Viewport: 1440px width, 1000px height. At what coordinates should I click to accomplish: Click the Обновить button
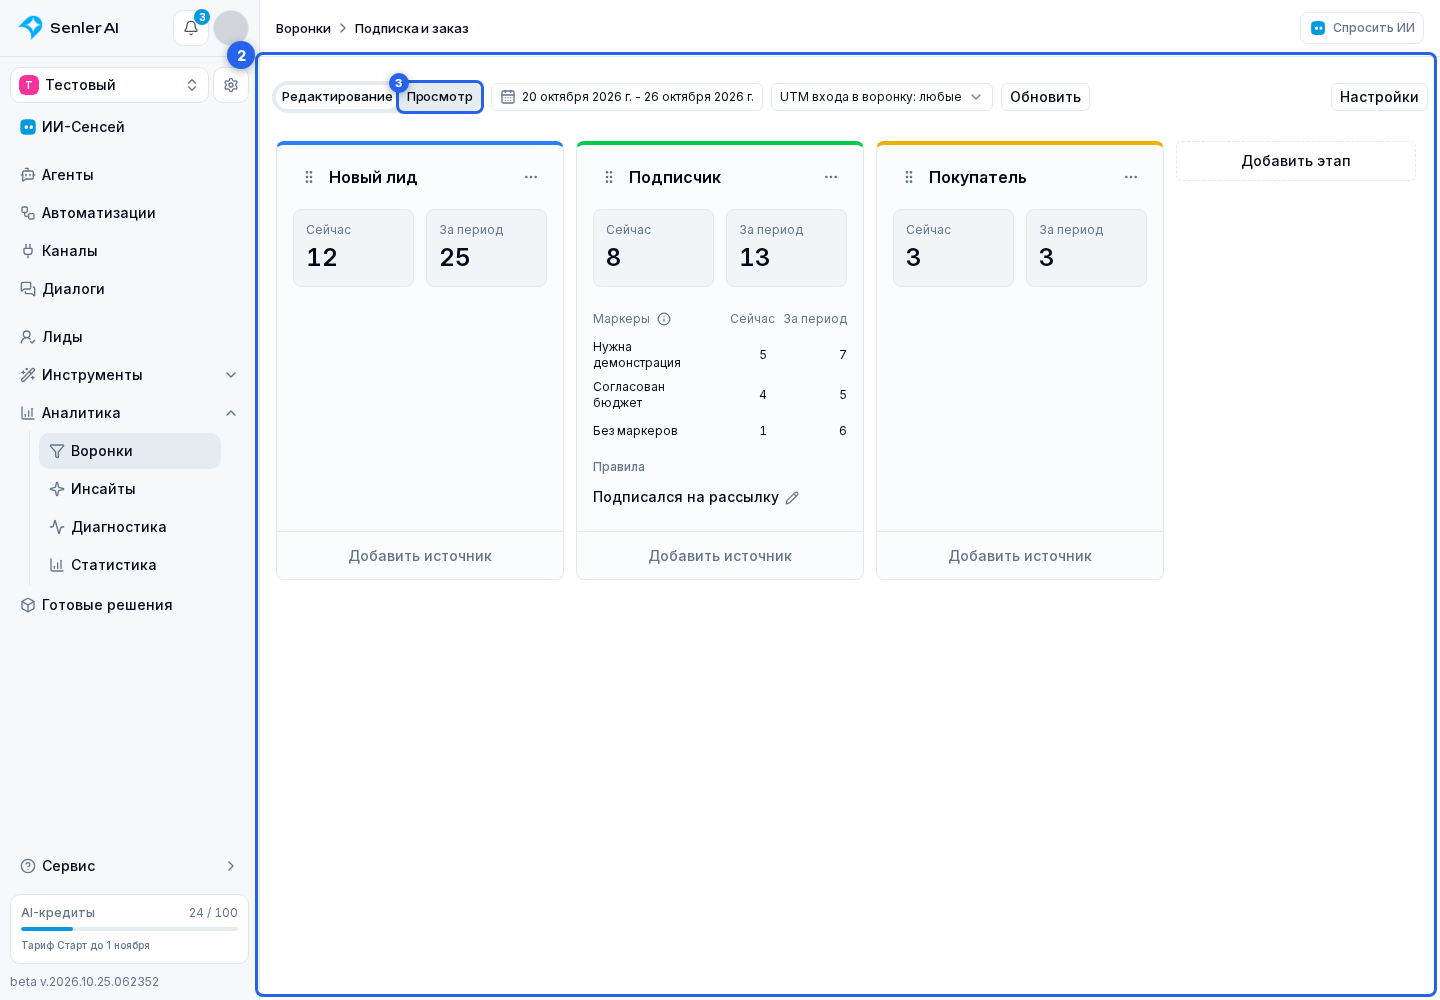[x=1045, y=97]
